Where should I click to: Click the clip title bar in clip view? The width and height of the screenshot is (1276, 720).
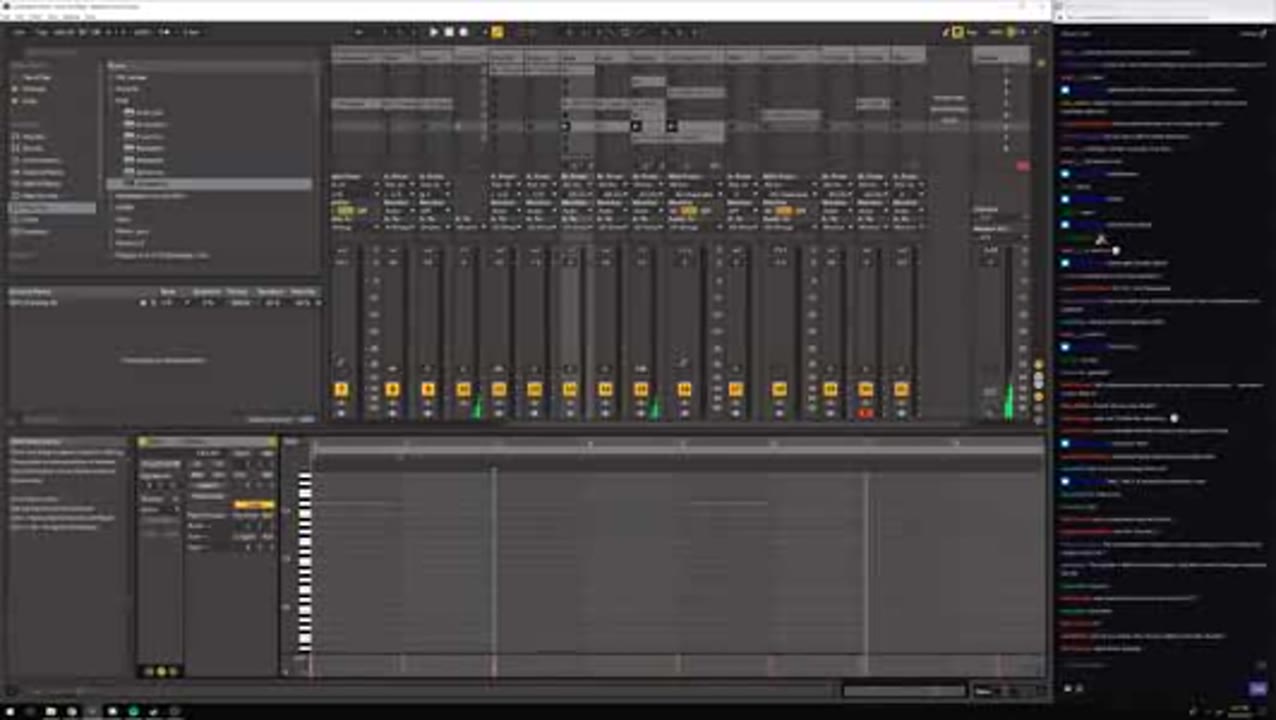point(208,441)
